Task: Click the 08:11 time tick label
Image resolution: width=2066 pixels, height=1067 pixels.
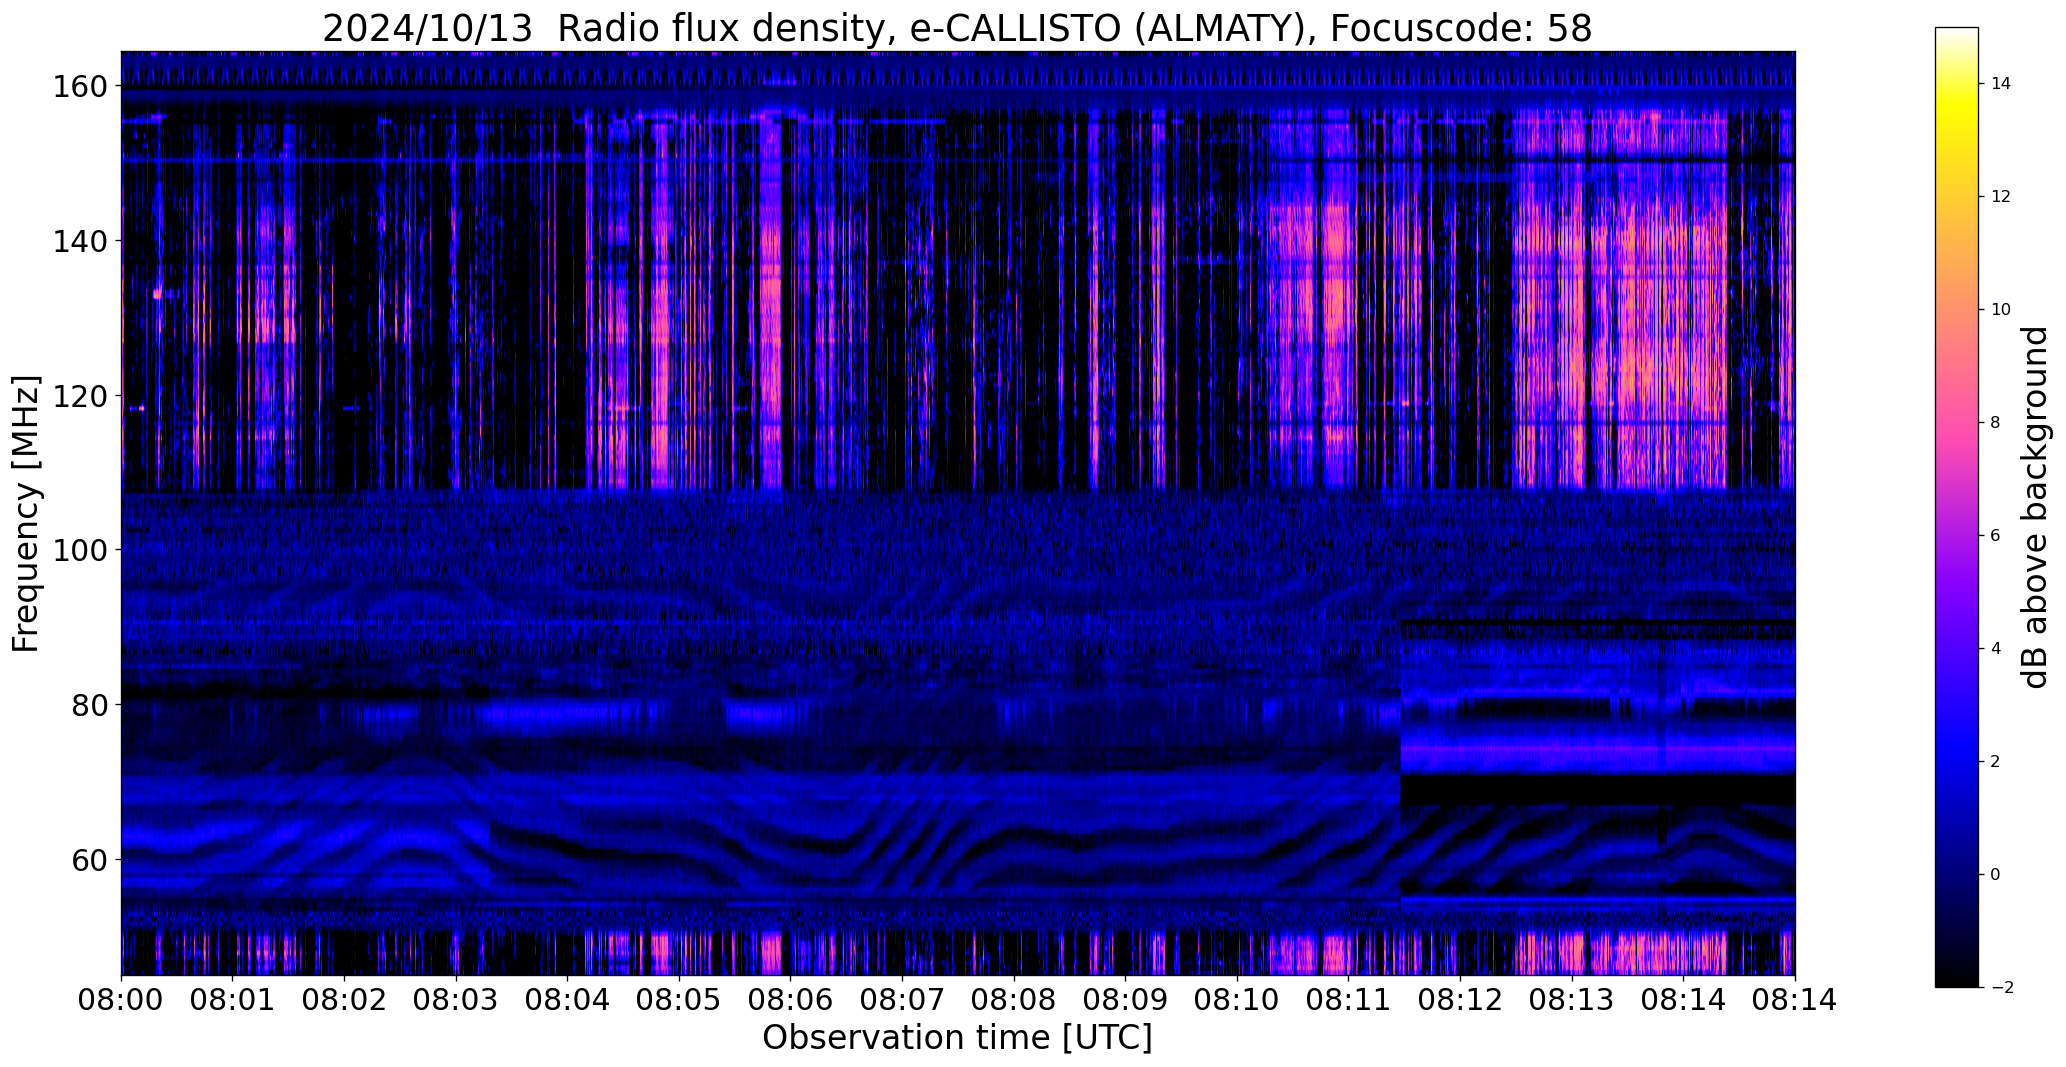Action: [x=1348, y=1000]
